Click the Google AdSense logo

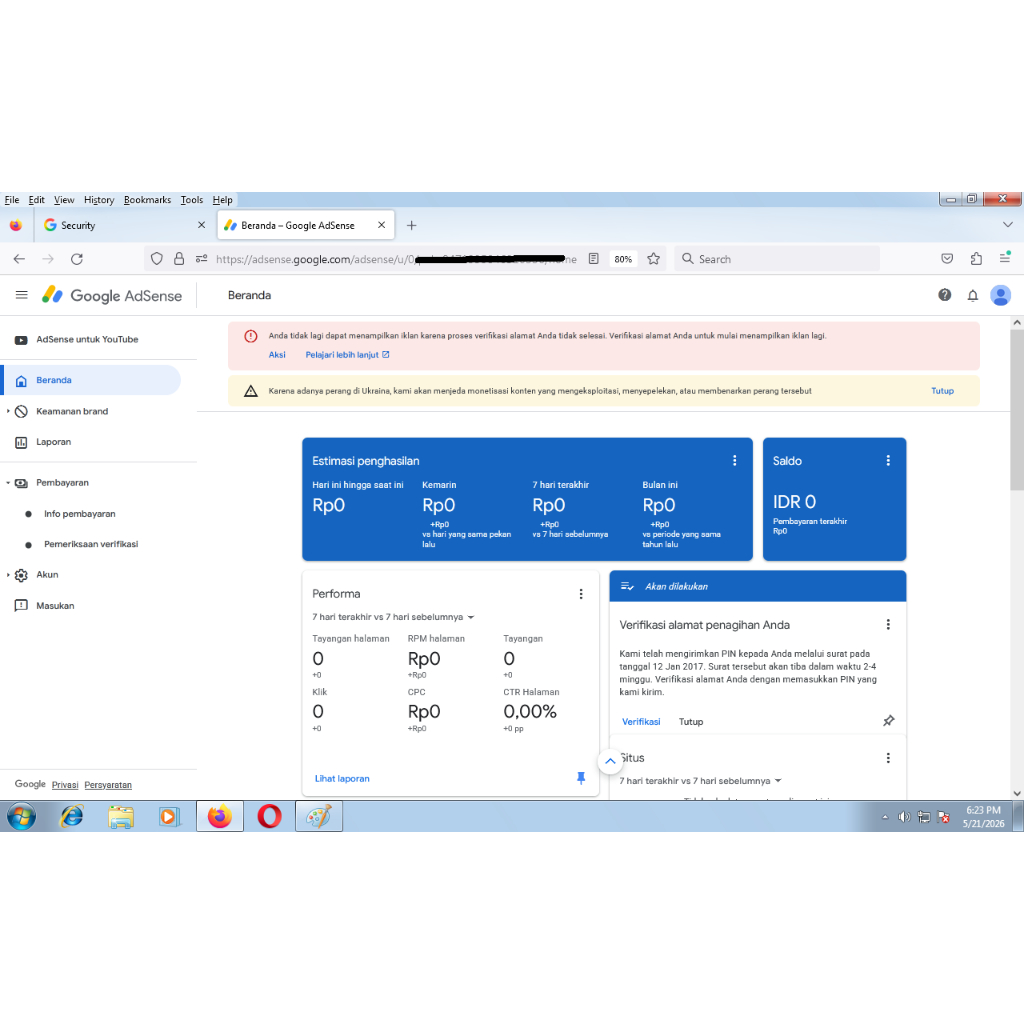(x=112, y=295)
